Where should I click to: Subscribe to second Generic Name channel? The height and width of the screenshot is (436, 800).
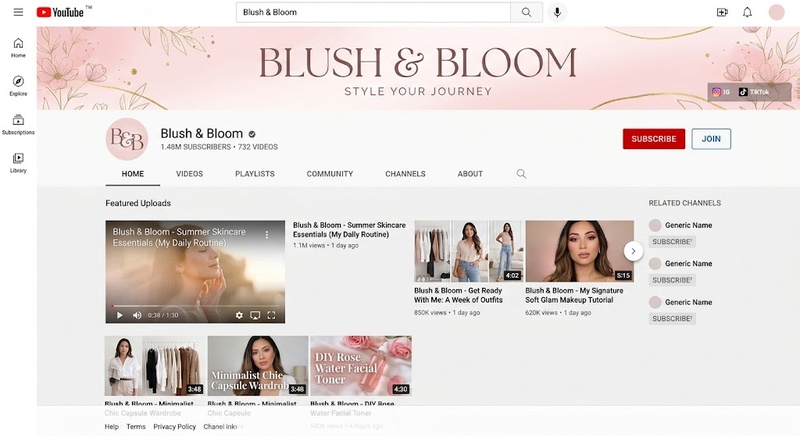(672, 280)
